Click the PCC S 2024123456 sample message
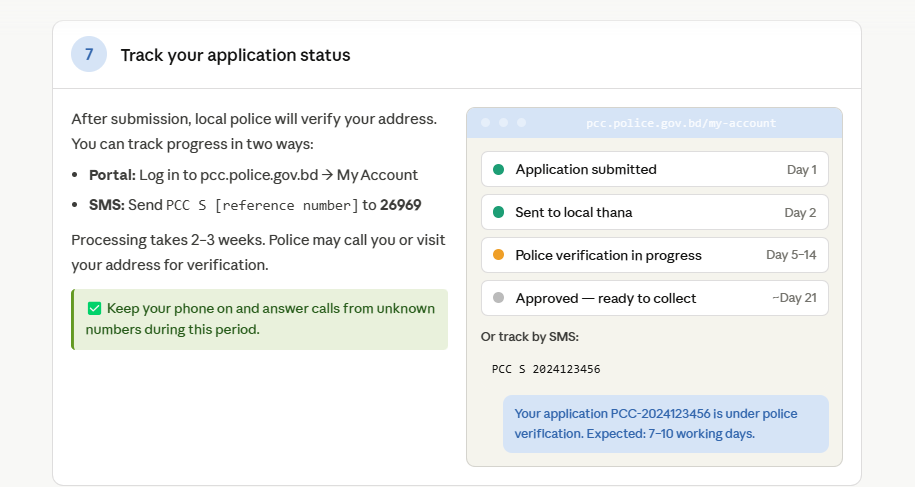 tap(546, 369)
